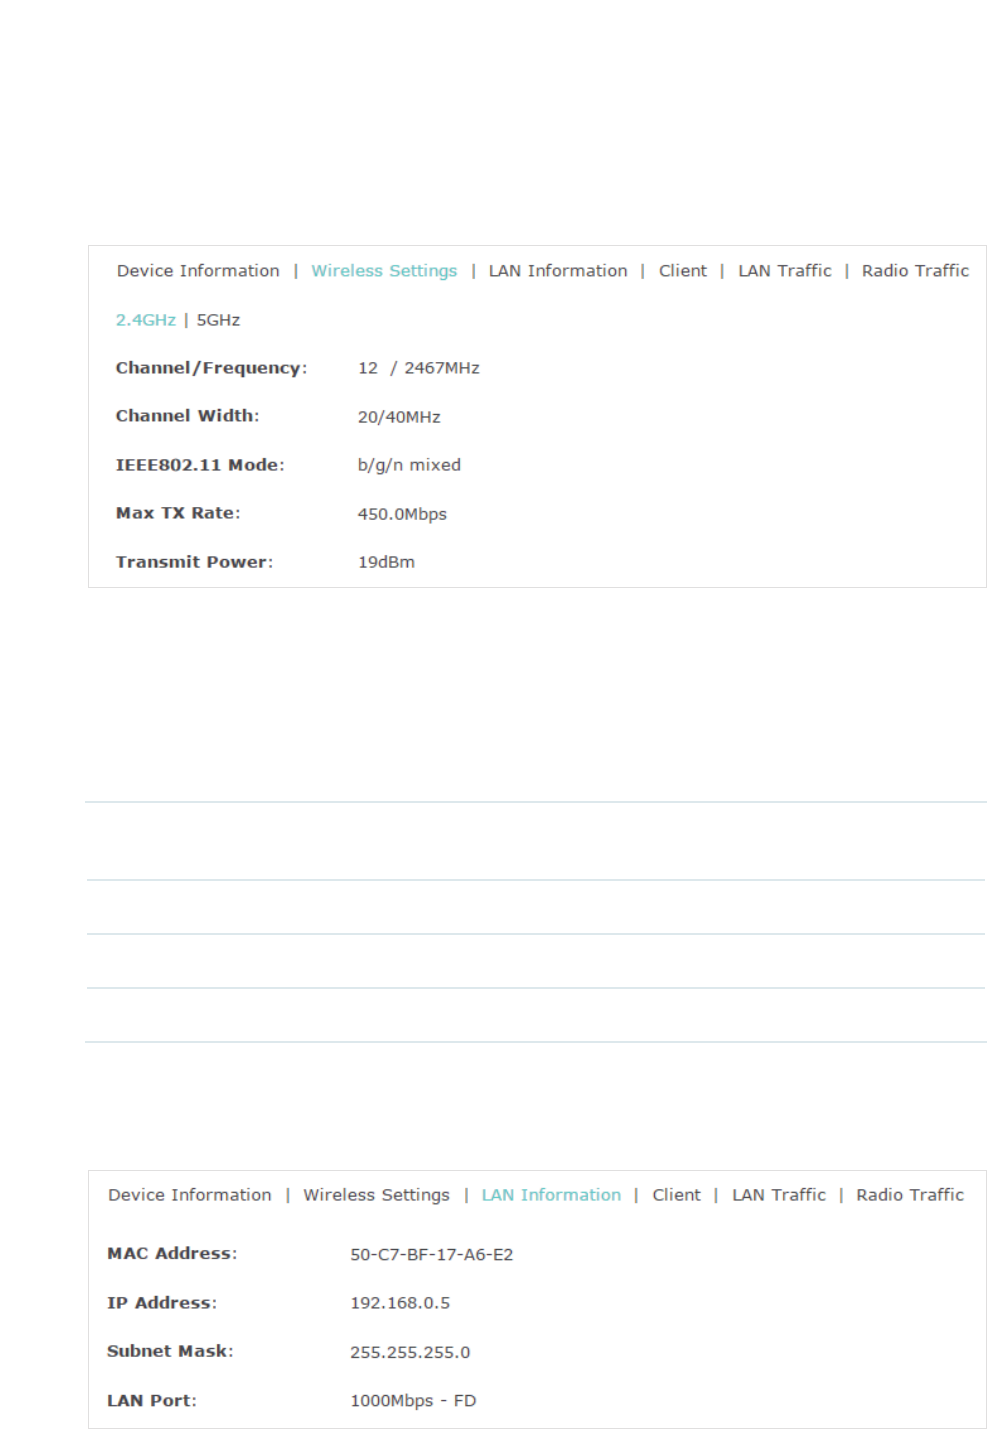Click the 19dBm transmit power value
The height and width of the screenshot is (1429, 987).
tap(386, 562)
